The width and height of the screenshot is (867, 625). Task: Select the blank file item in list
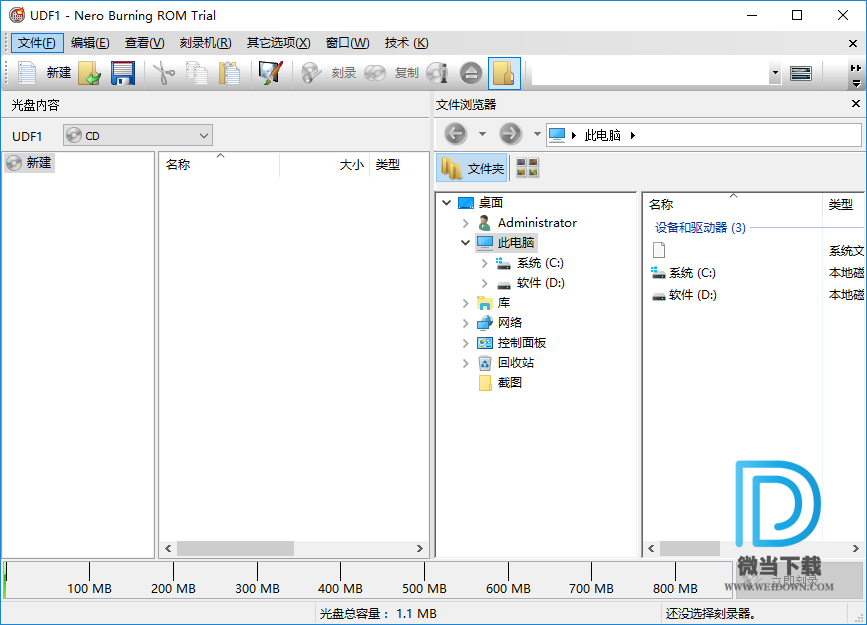tap(659, 251)
